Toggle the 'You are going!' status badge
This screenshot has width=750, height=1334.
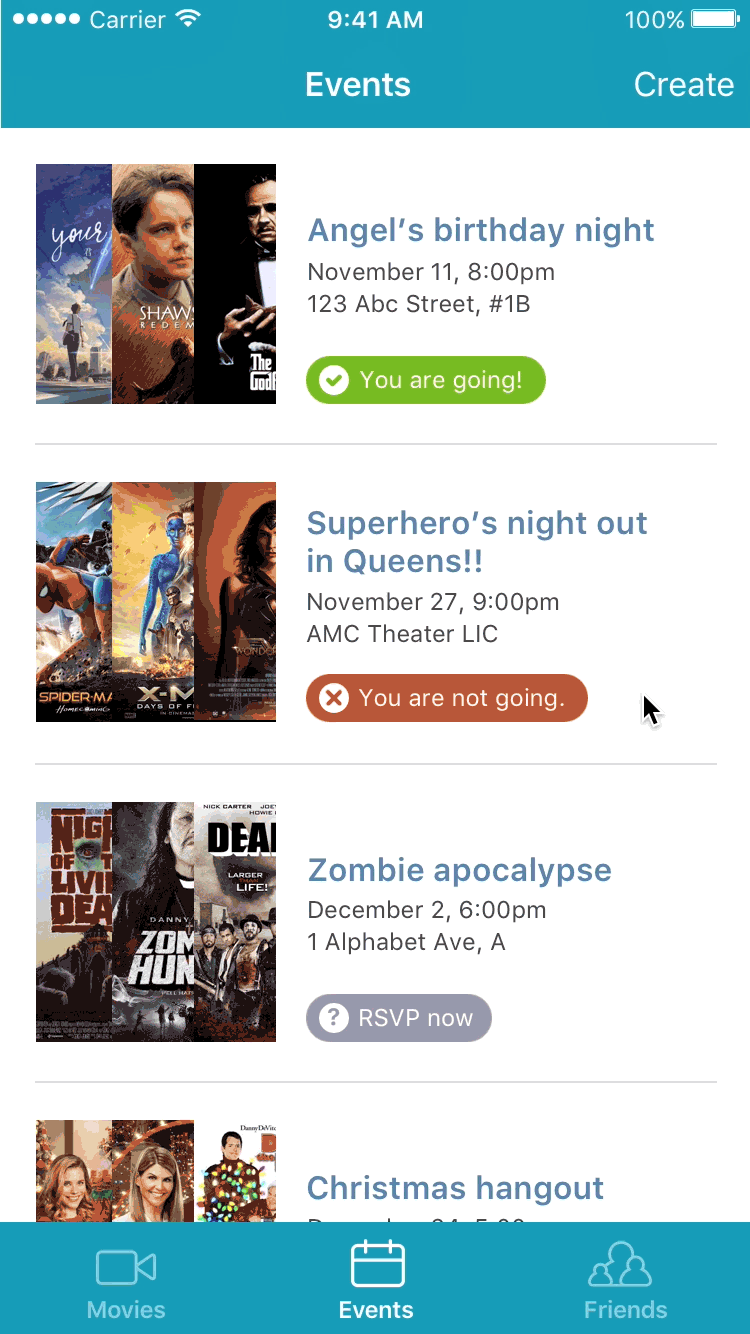(x=426, y=380)
